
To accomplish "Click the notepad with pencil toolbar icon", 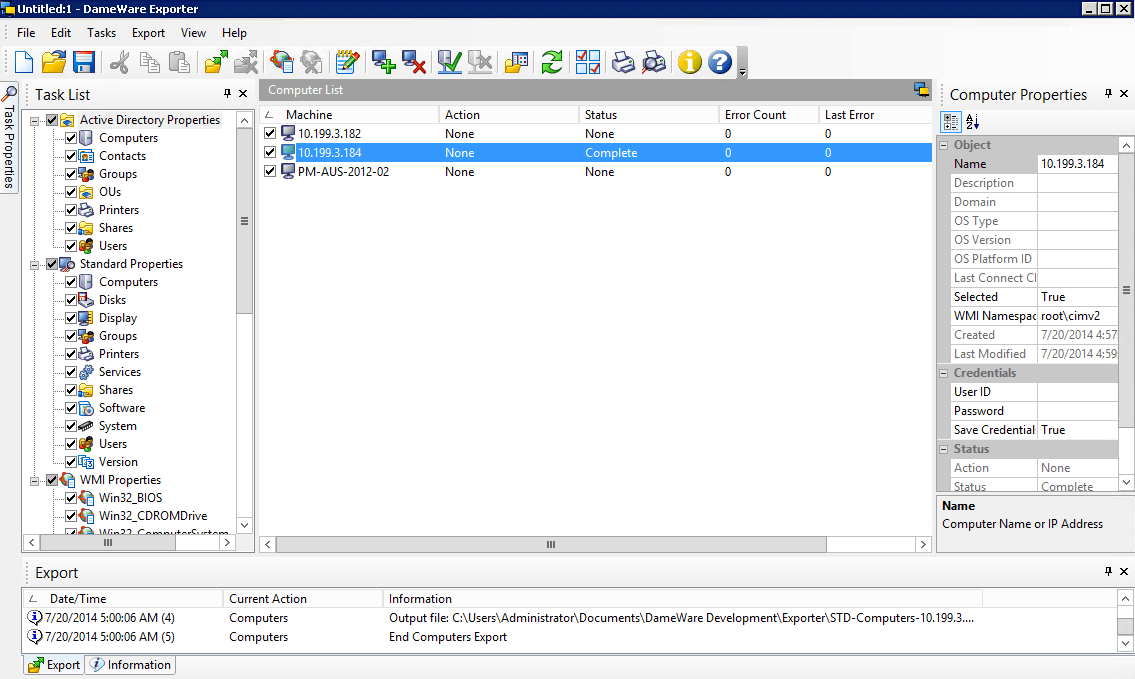I will coord(347,62).
